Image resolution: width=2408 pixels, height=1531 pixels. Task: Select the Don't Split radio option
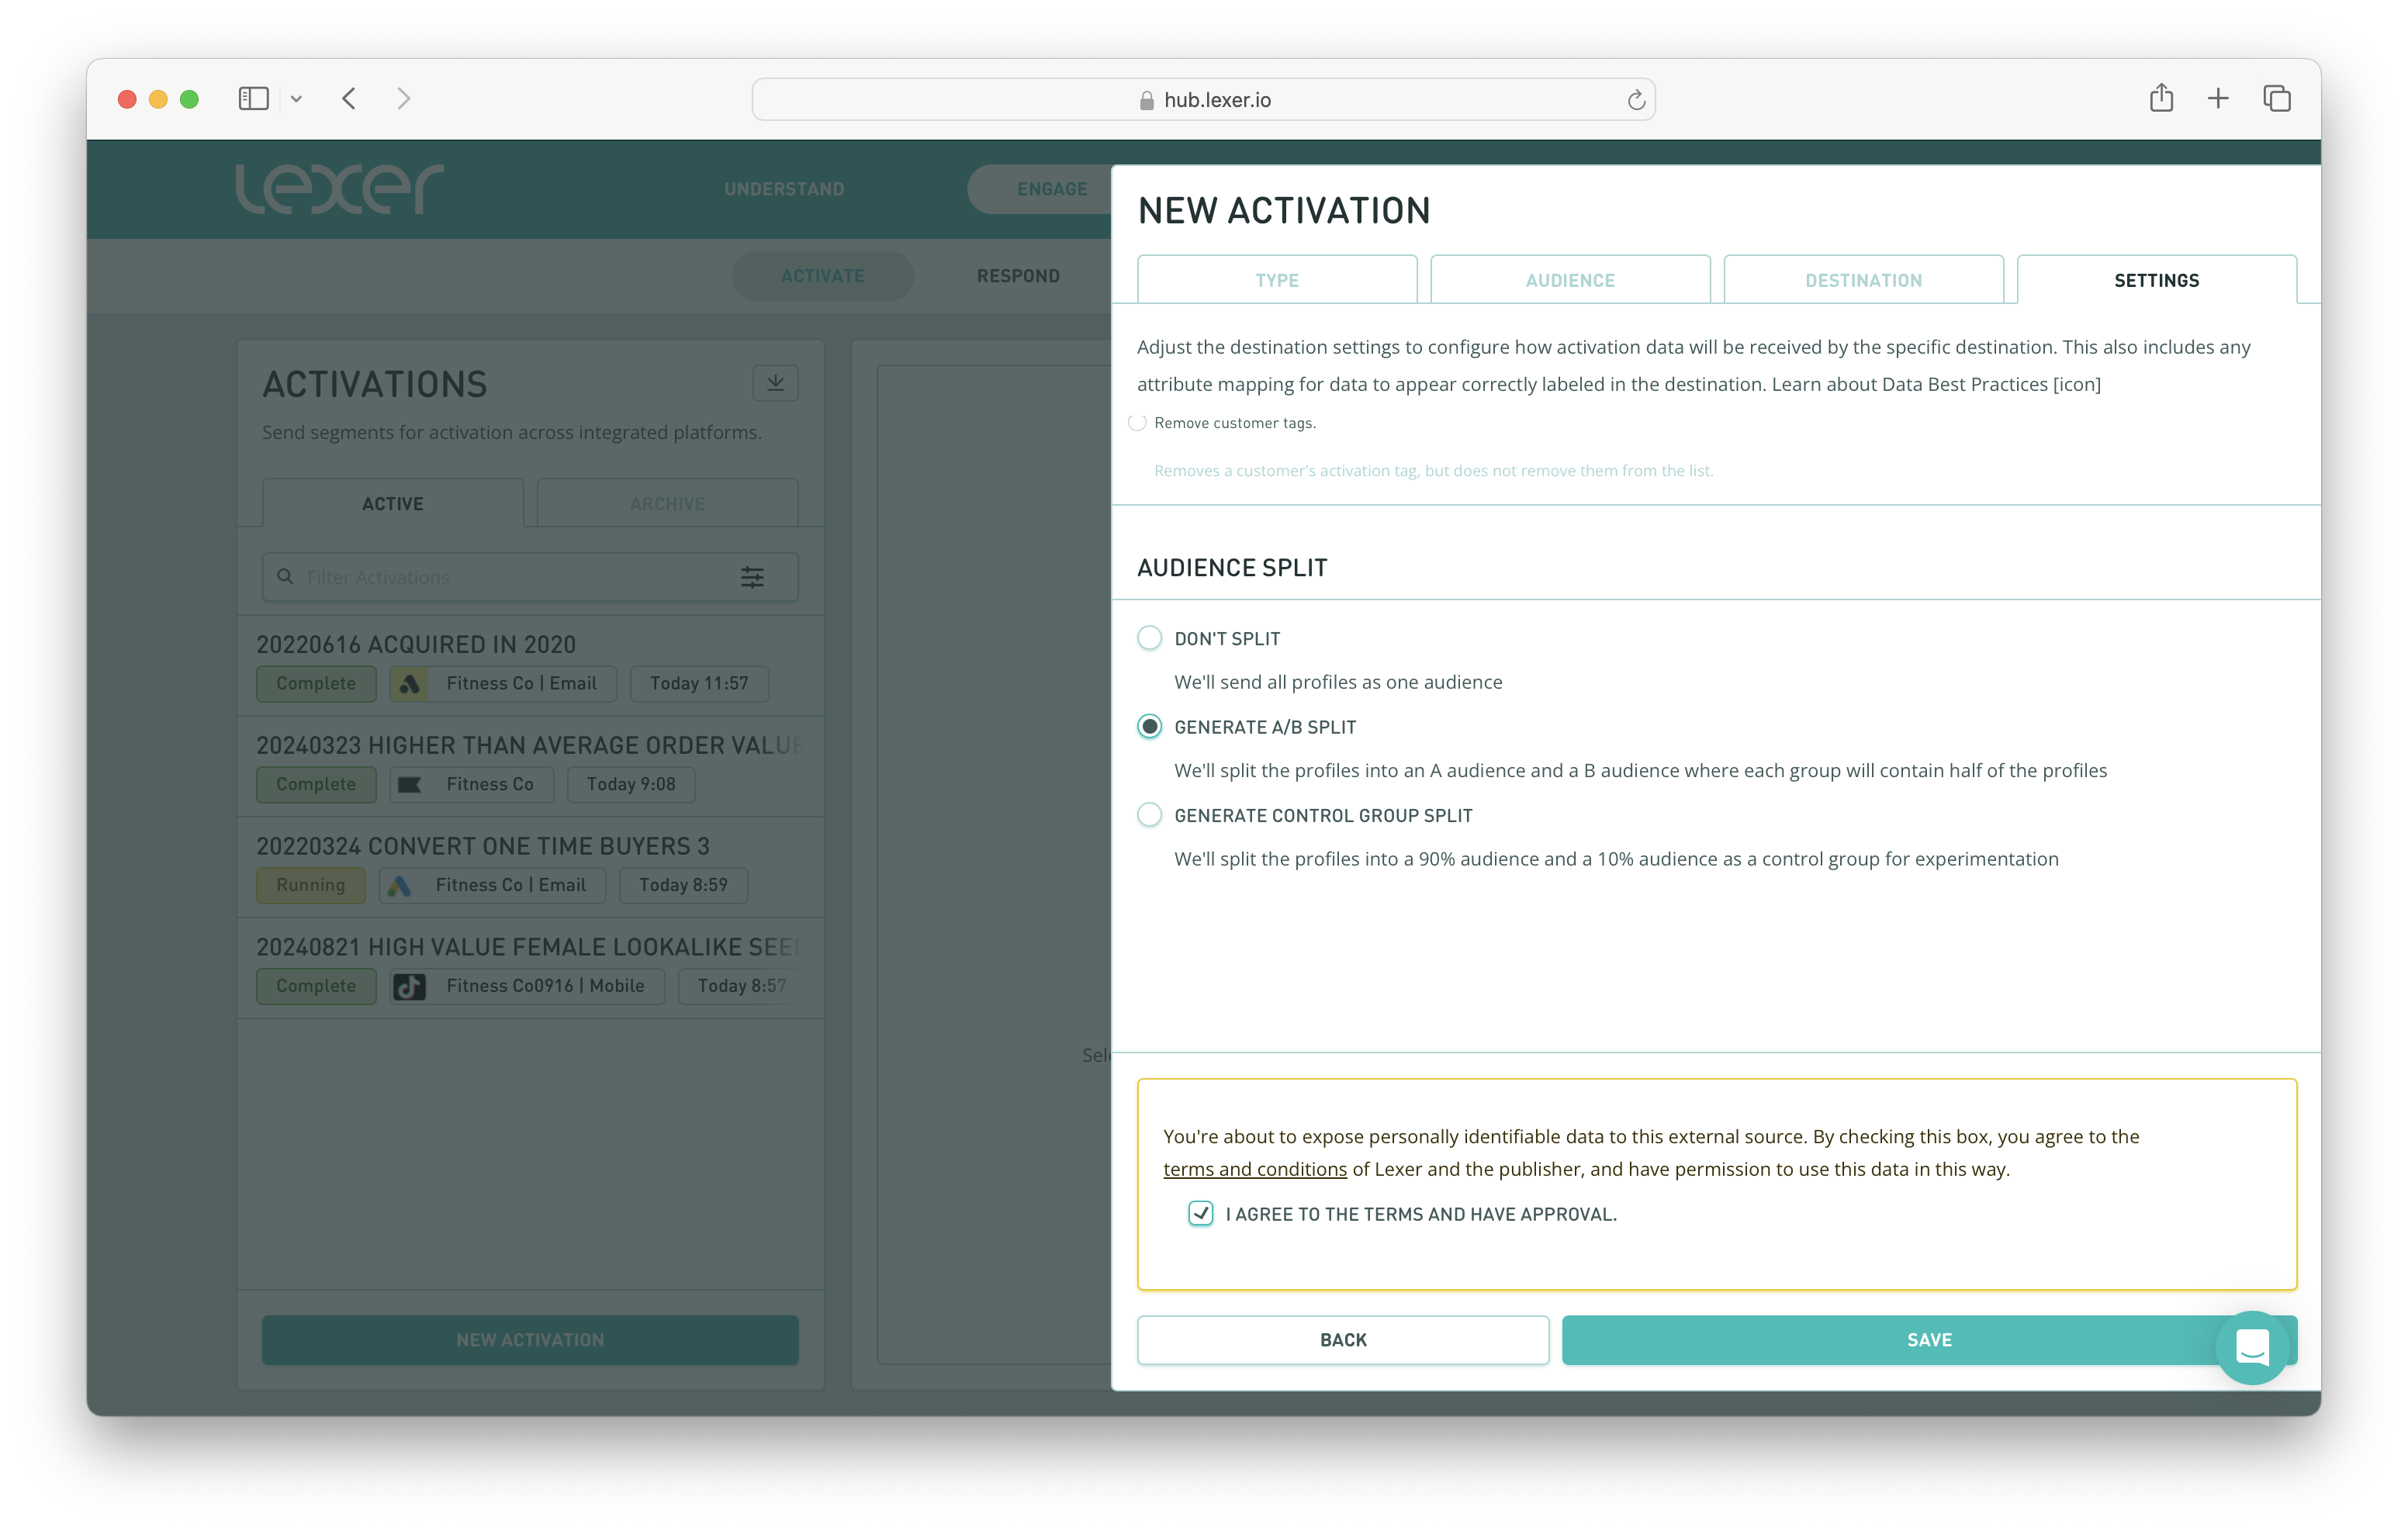tap(1150, 638)
